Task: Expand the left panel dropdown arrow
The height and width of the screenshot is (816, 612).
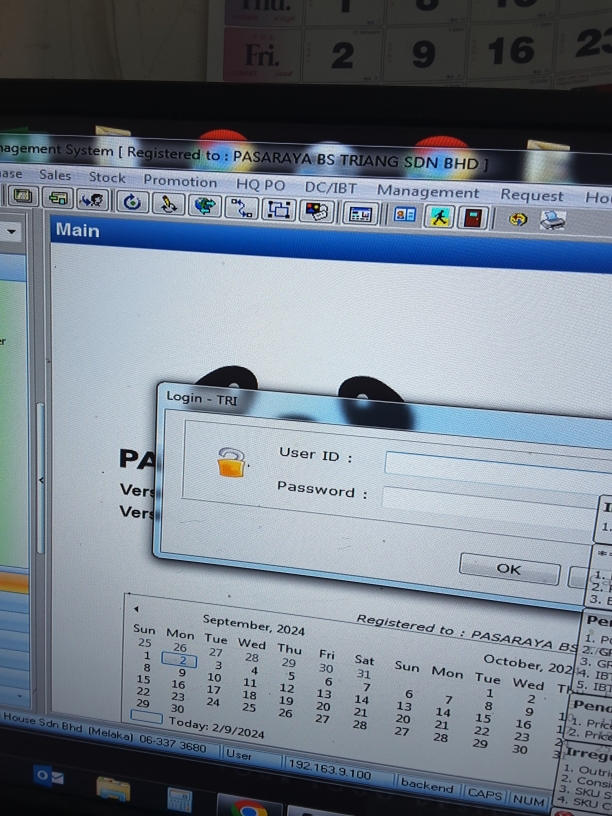Action: tap(11, 232)
